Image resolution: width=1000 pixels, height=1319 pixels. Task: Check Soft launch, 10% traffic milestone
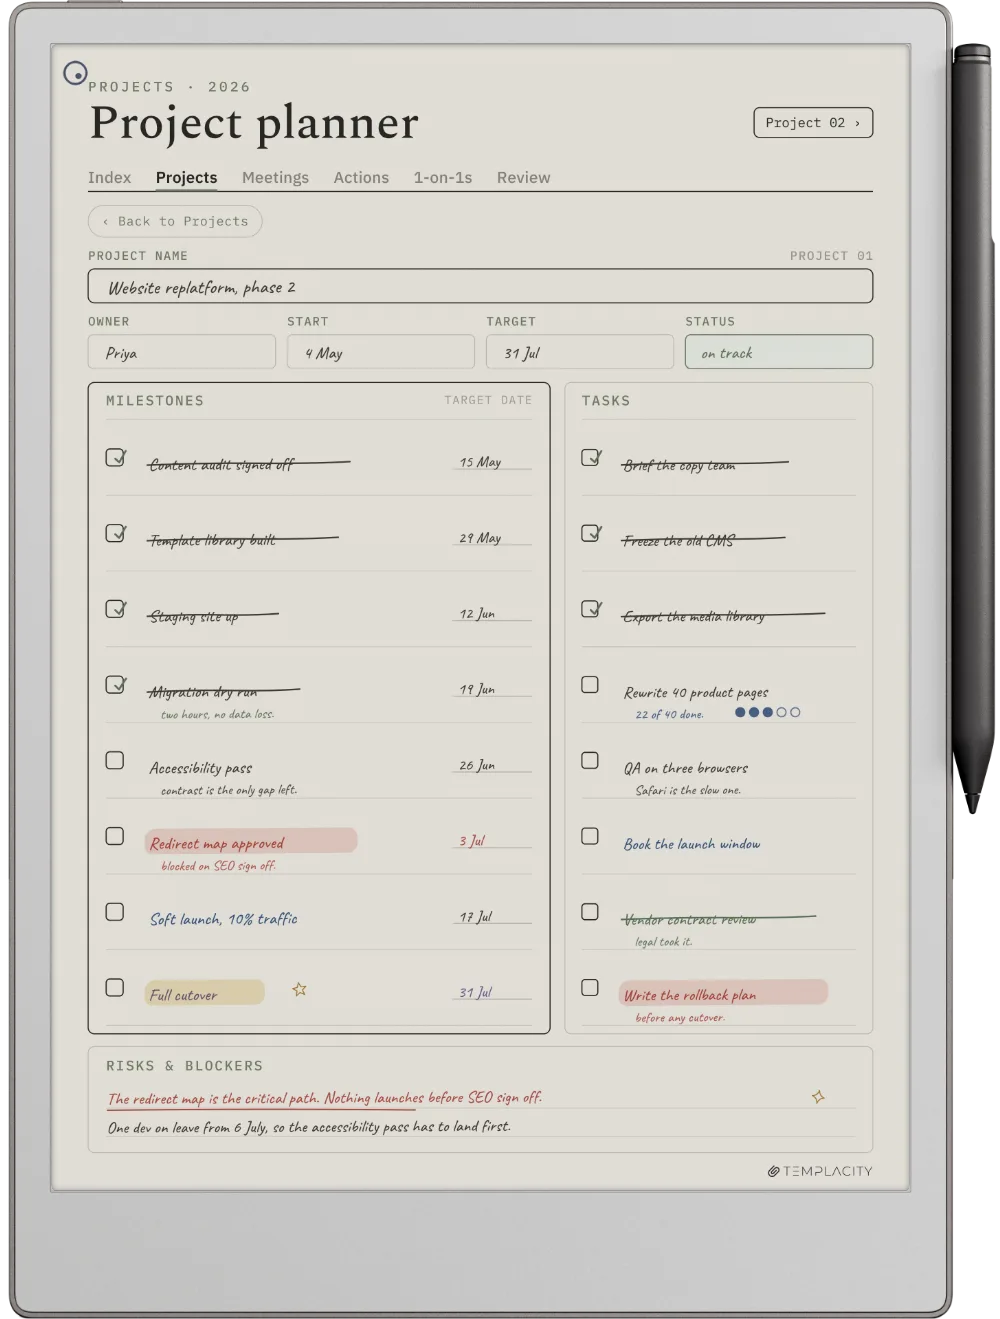point(115,912)
